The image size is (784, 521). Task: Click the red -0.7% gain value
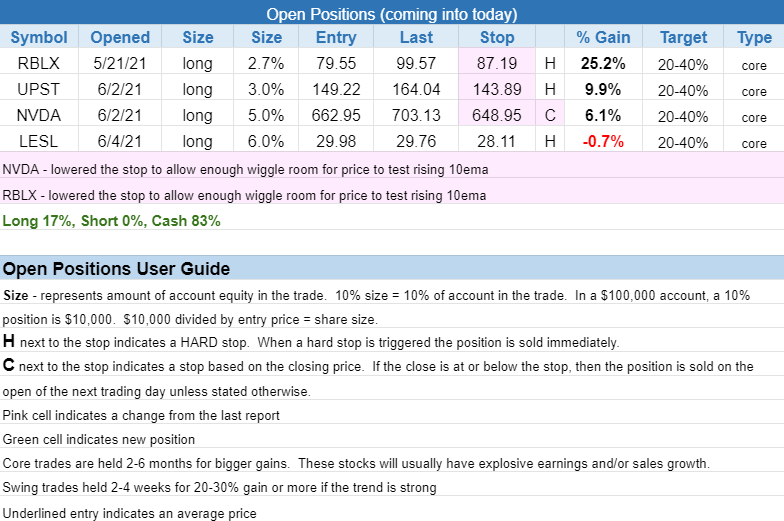[x=603, y=141]
